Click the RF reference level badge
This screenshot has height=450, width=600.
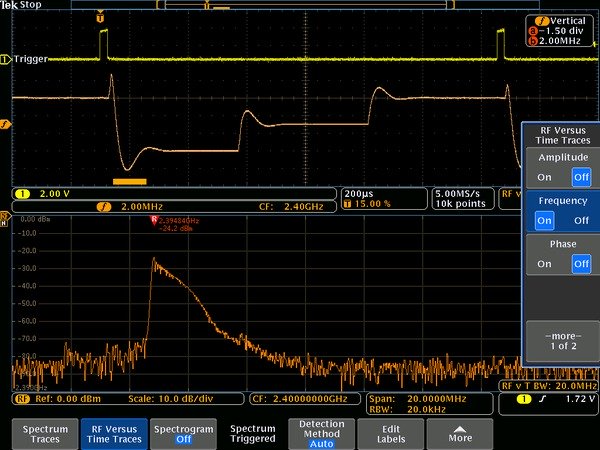click(20, 398)
